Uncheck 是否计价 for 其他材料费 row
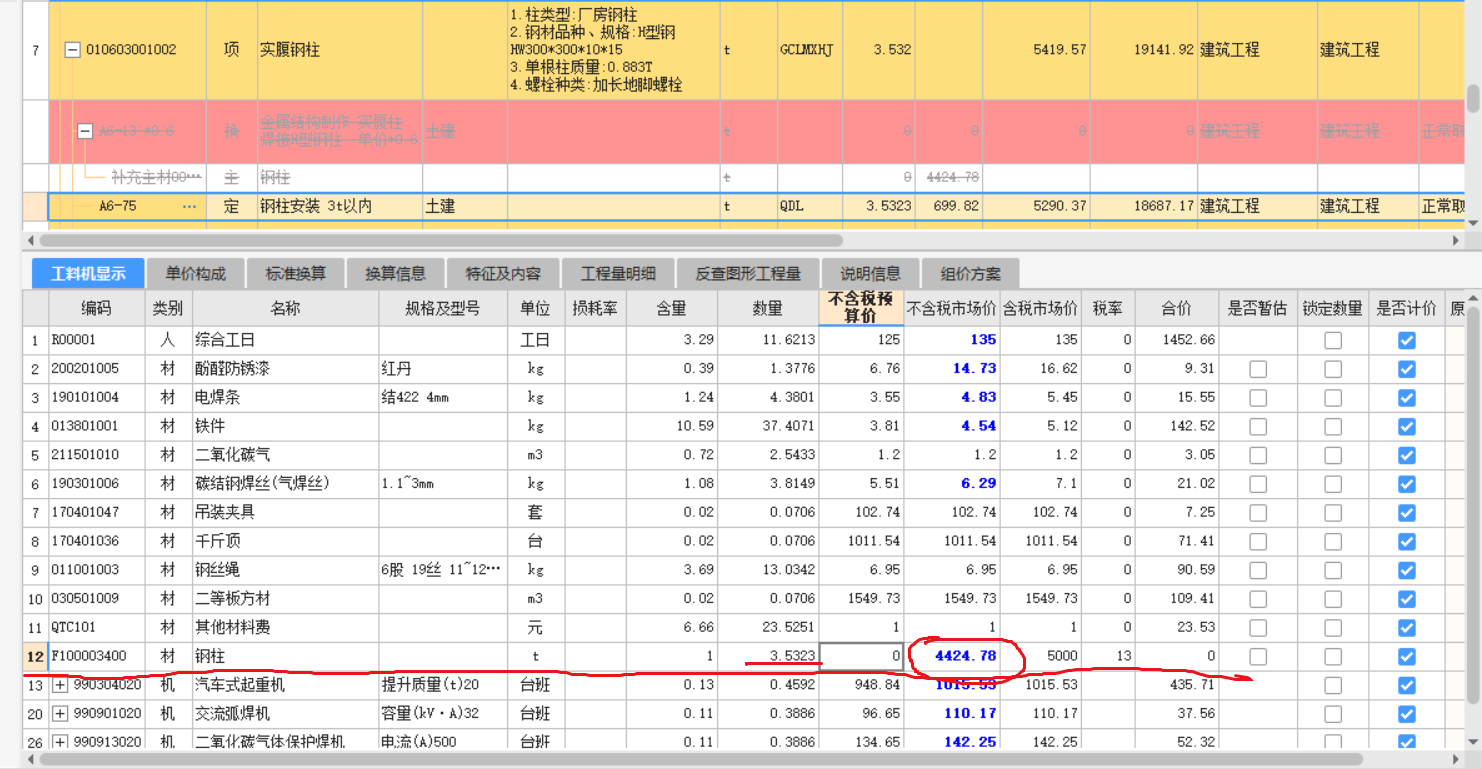The width and height of the screenshot is (1482, 769). point(1407,628)
